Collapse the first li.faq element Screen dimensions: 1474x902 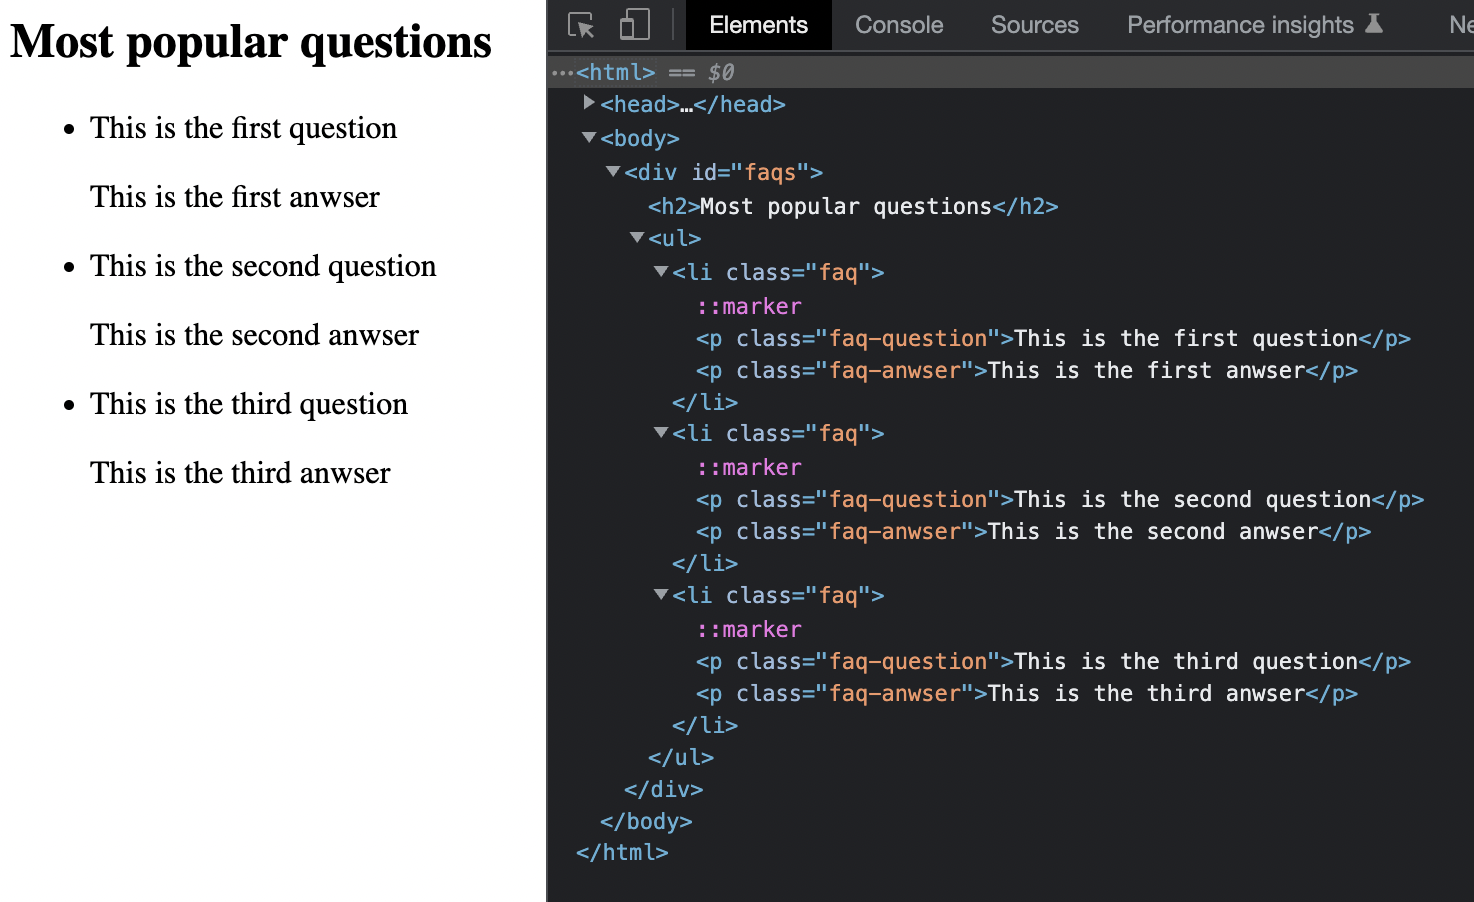pyautogui.click(x=661, y=271)
